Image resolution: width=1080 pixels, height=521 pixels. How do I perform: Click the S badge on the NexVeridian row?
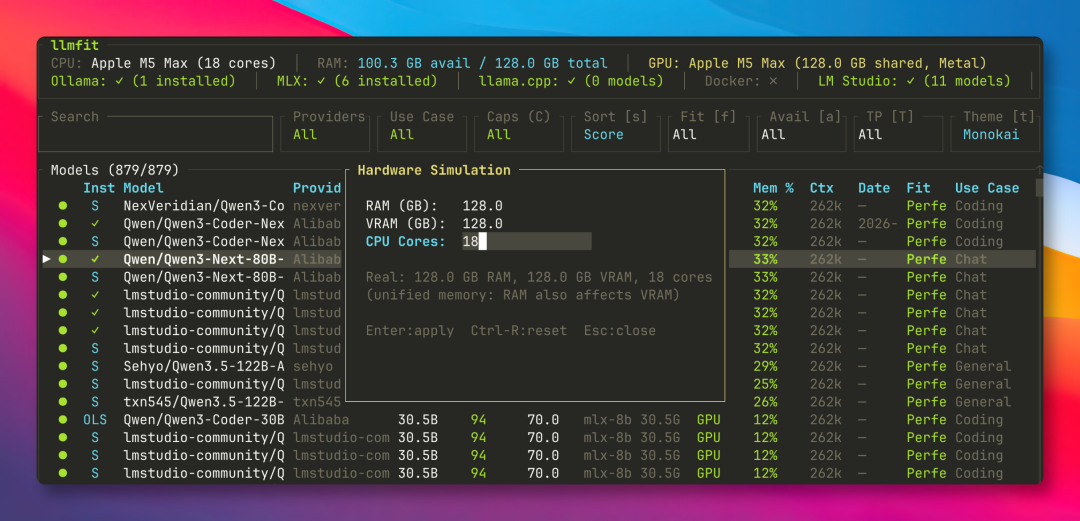coord(95,205)
